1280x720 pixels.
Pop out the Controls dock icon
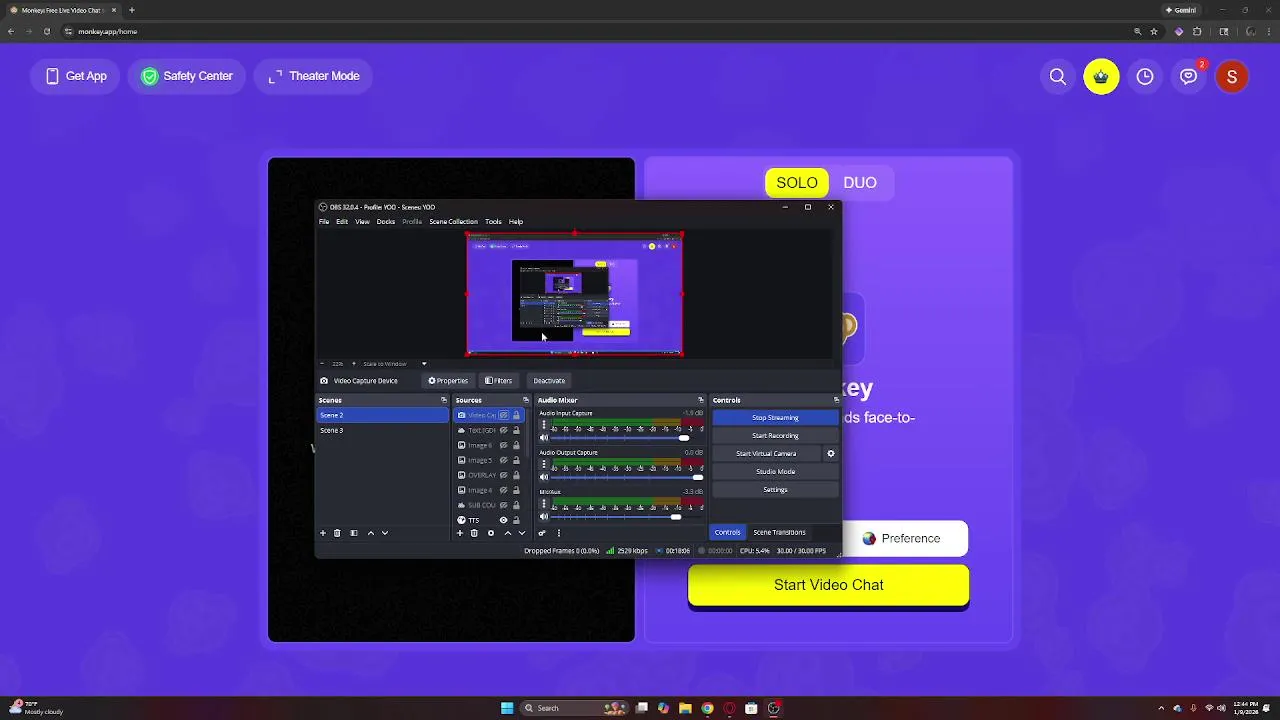(x=836, y=400)
